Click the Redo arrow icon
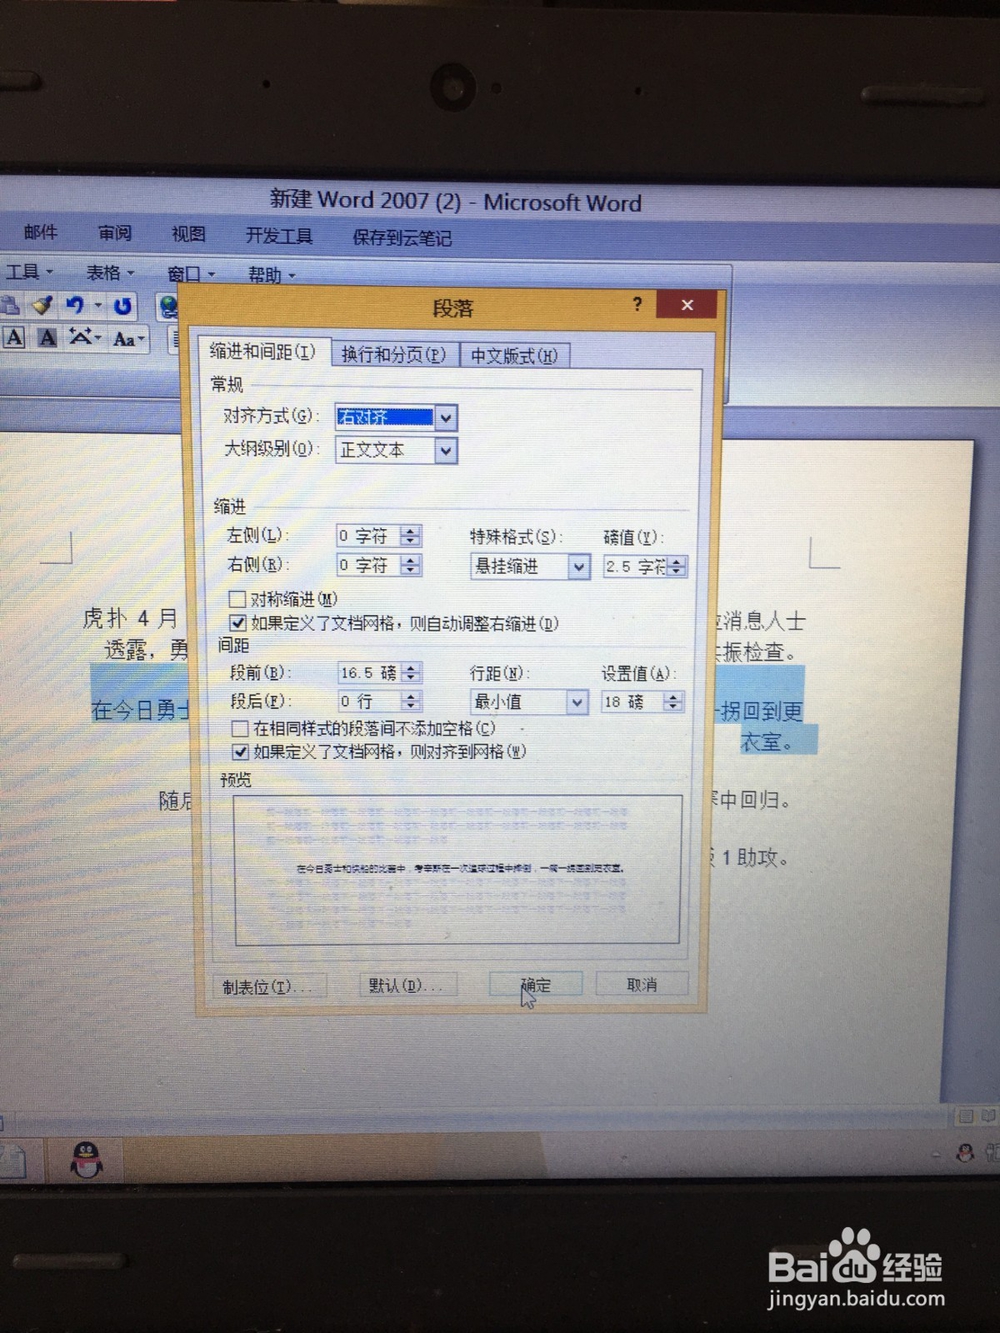This screenshot has width=1000, height=1333. tap(121, 305)
